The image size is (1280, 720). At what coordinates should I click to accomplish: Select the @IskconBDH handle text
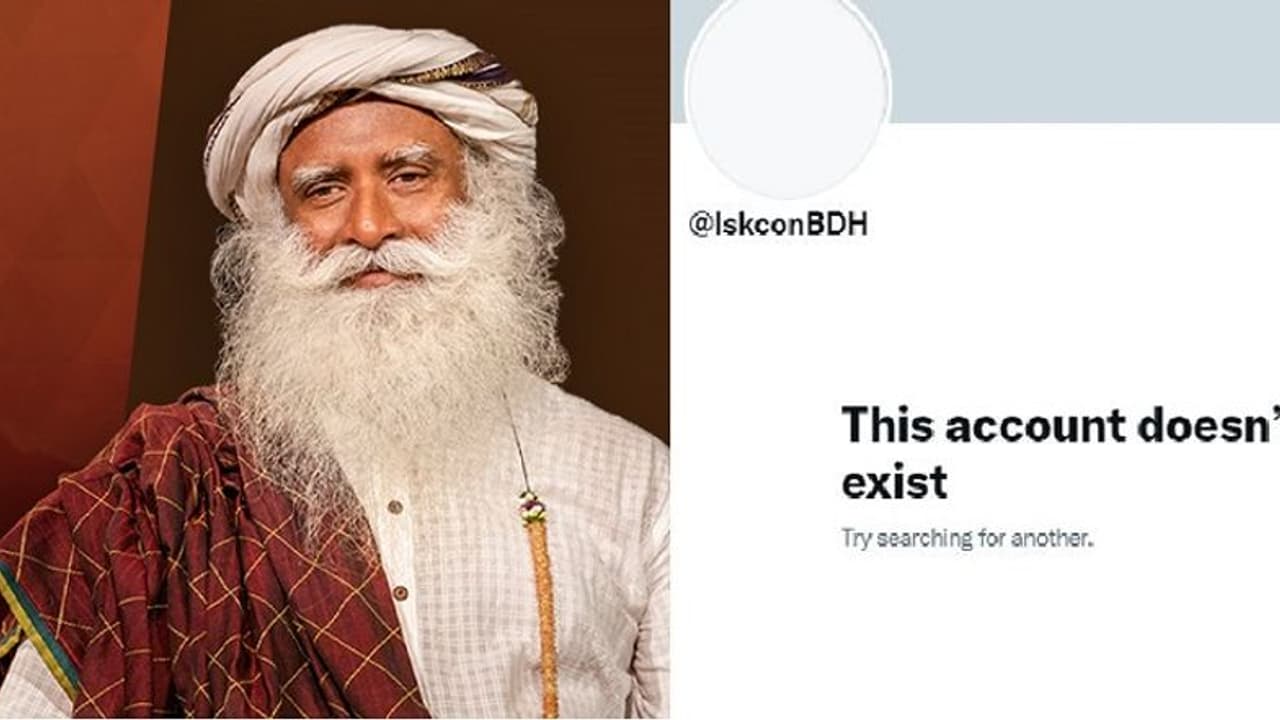pyautogui.click(x=778, y=225)
